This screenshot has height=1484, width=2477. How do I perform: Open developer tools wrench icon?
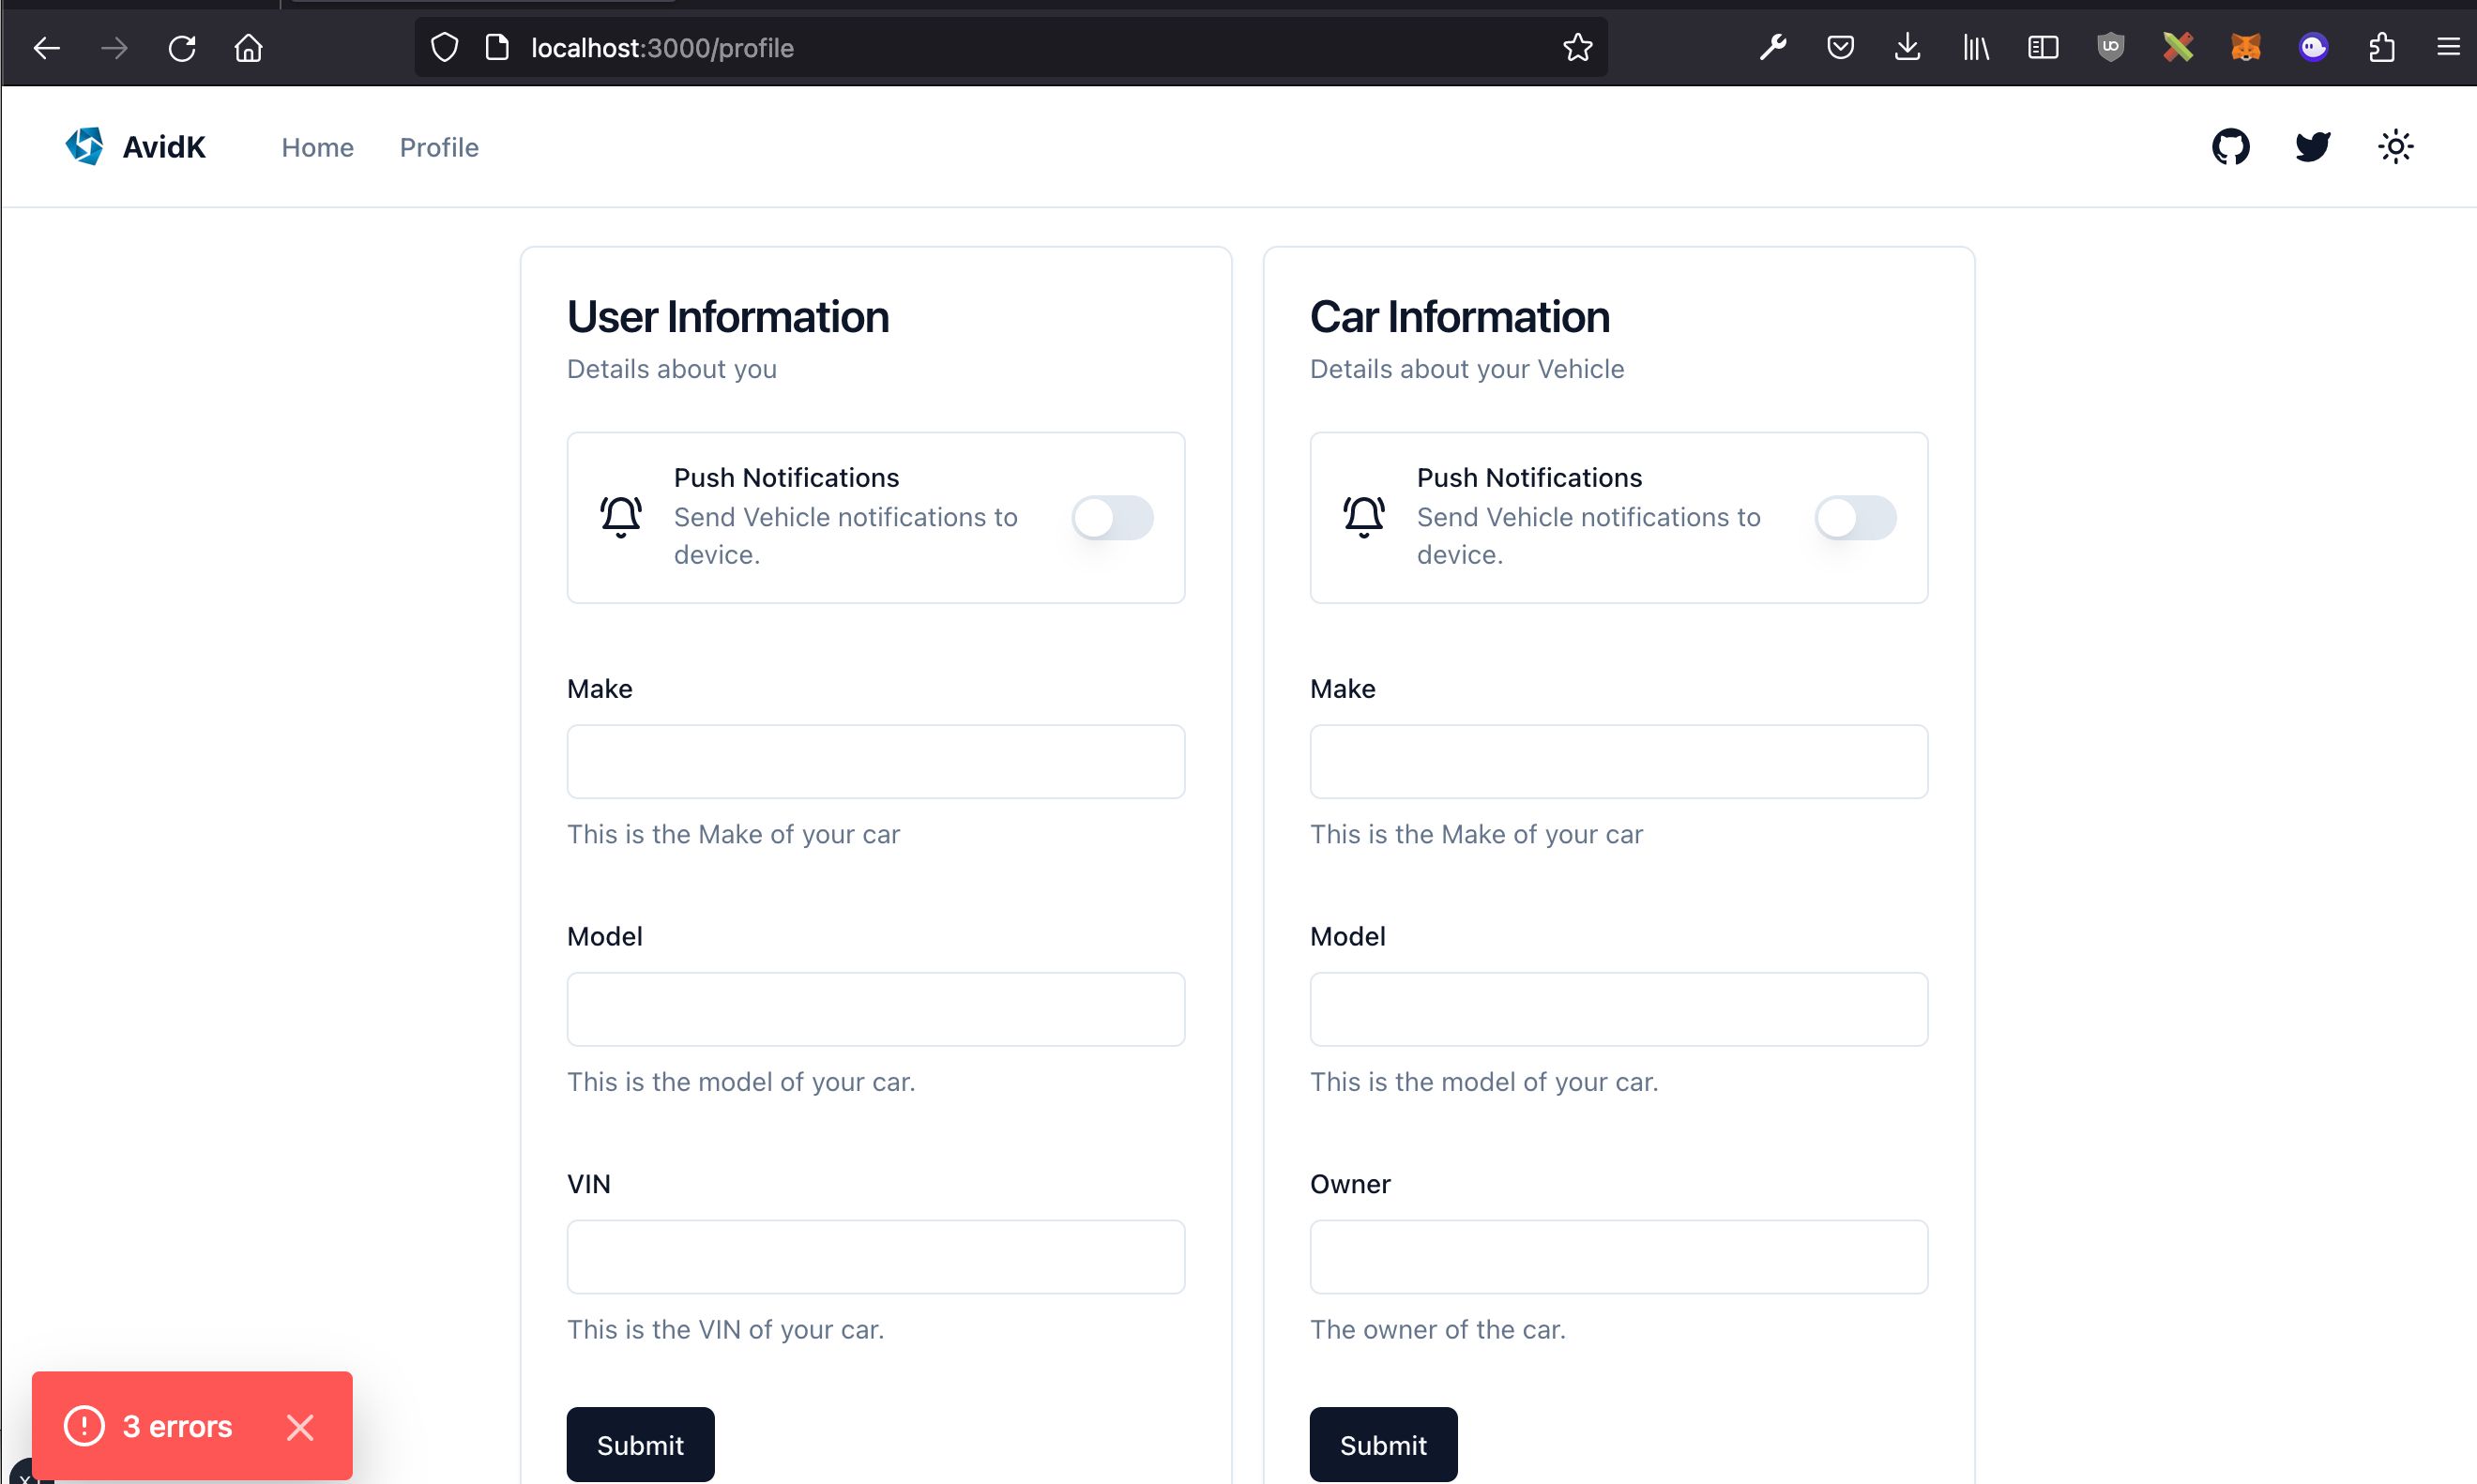click(1773, 47)
